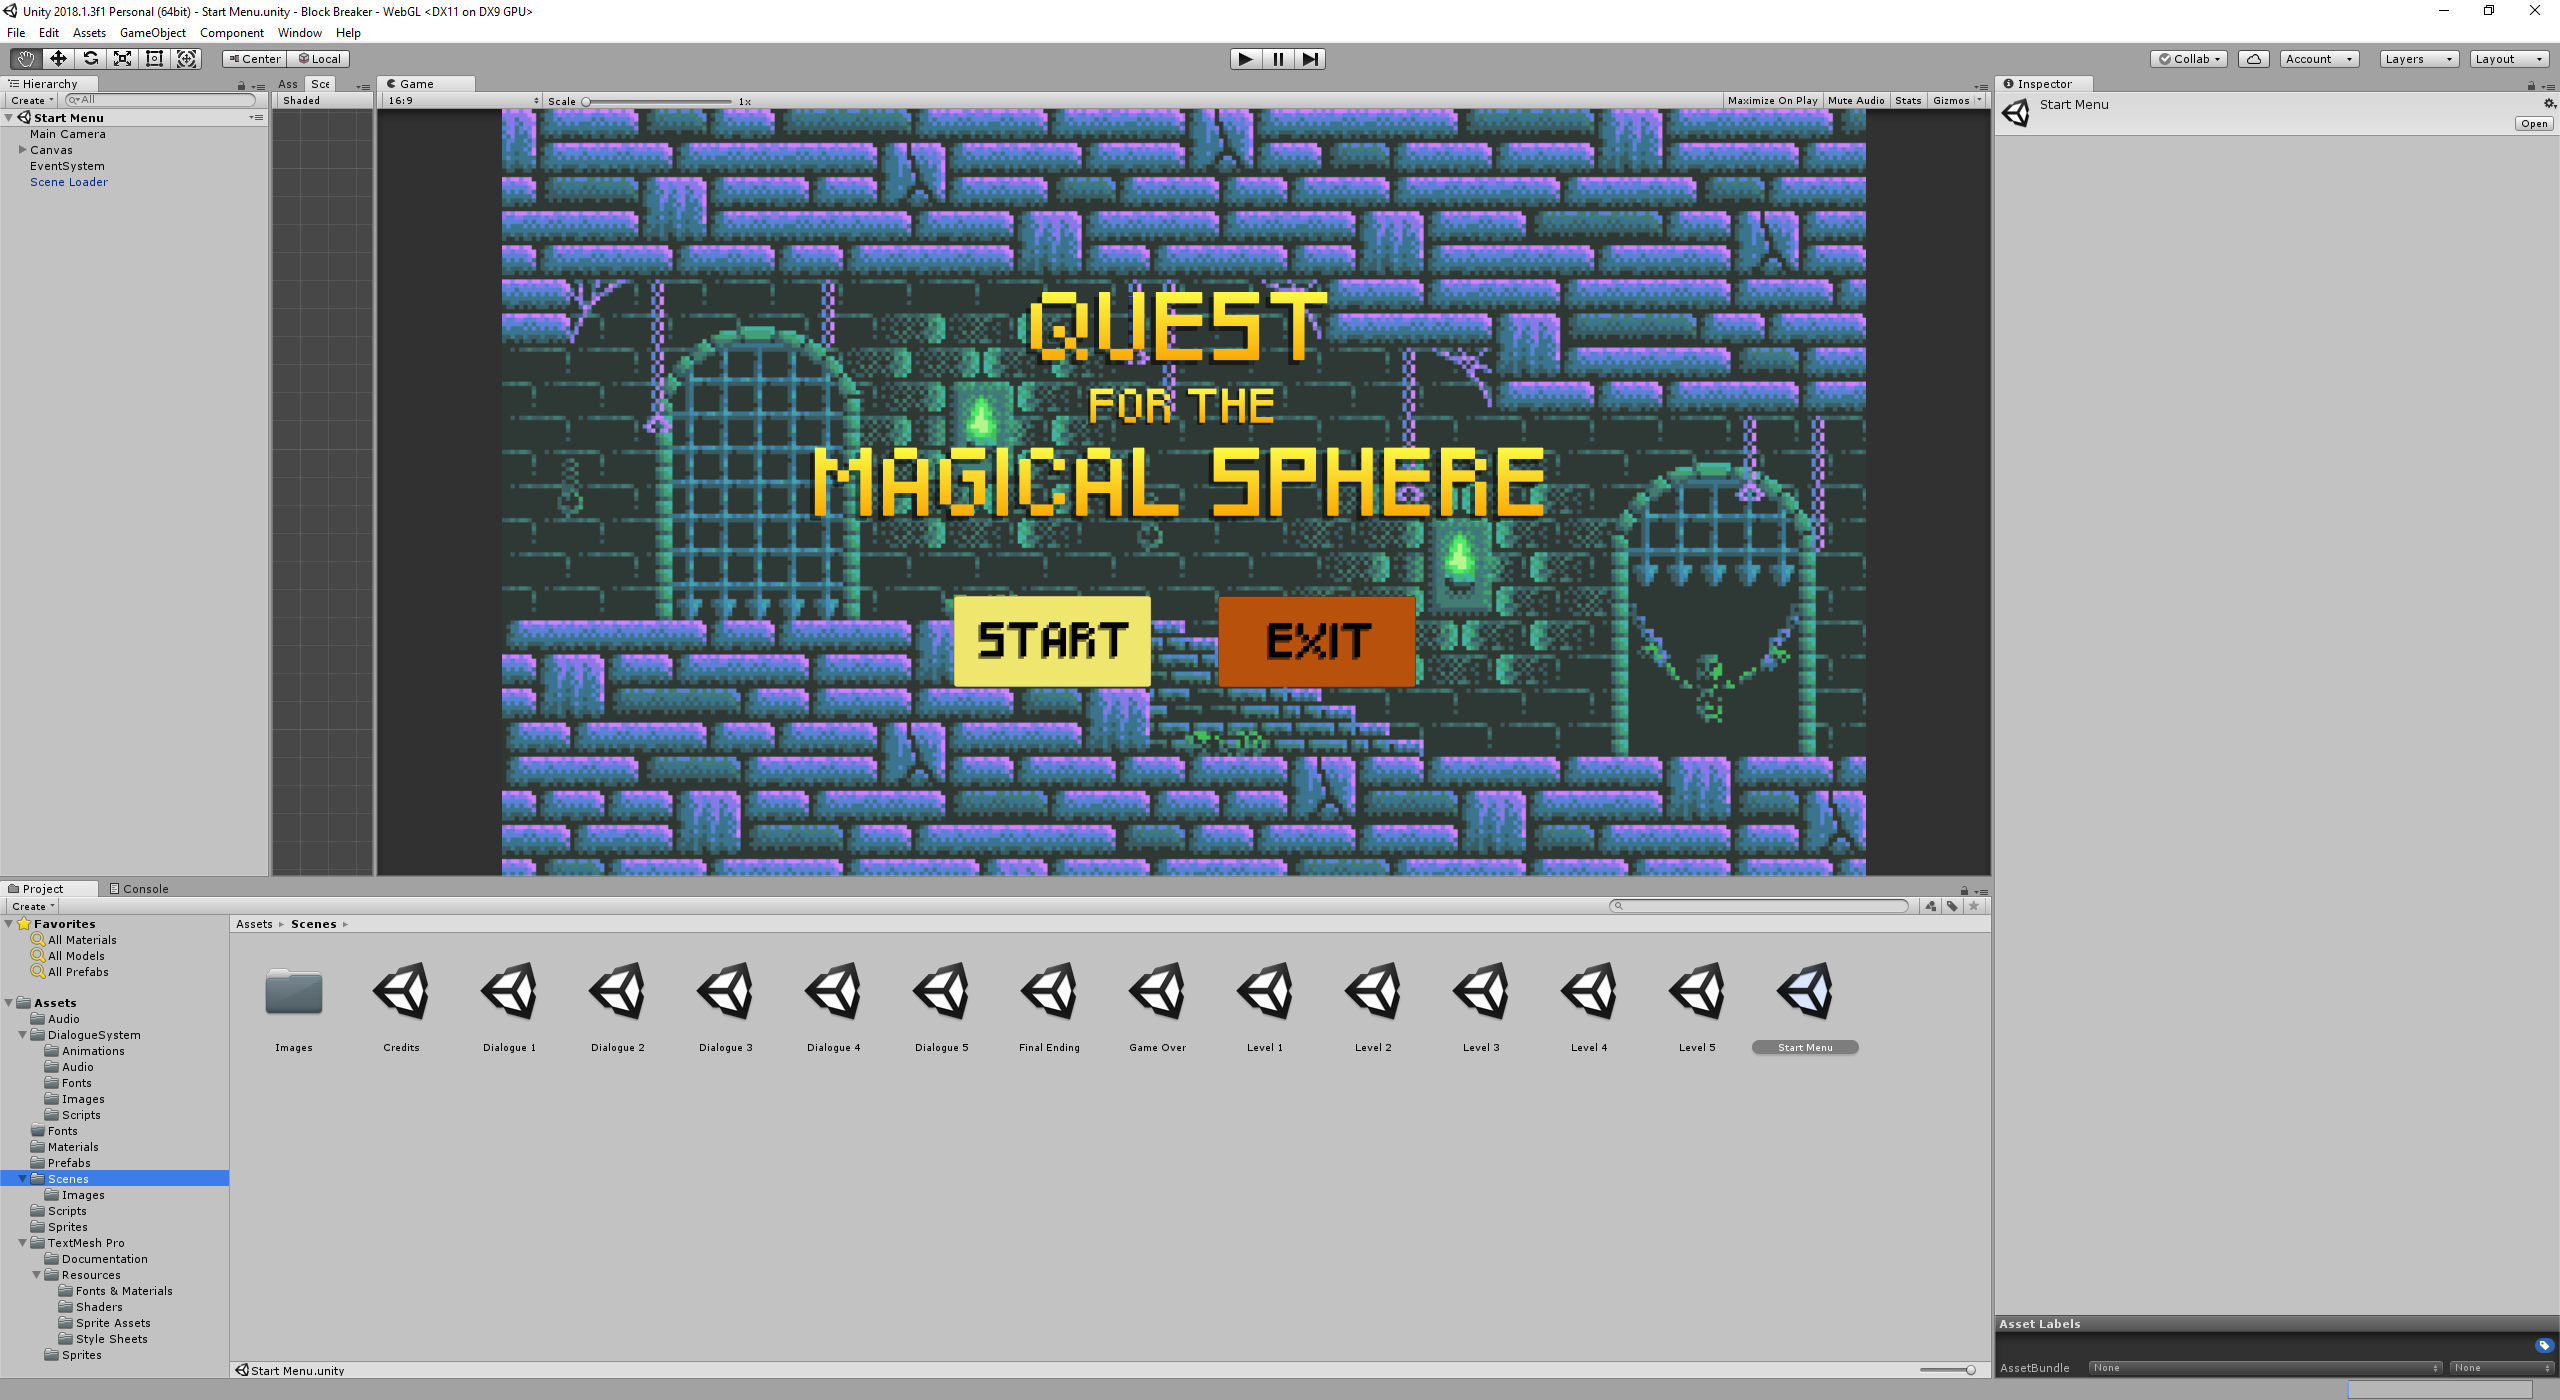Select the Scale tool icon
This screenshot has height=1400, width=2560.
pyautogui.click(x=122, y=59)
